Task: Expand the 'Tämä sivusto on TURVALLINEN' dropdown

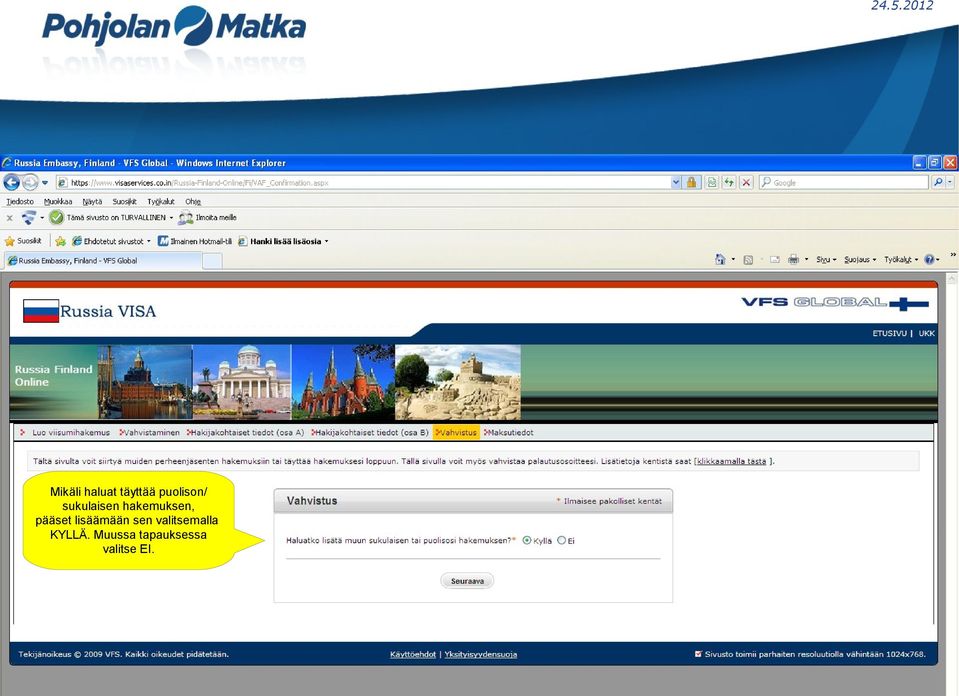Action: coord(171,218)
